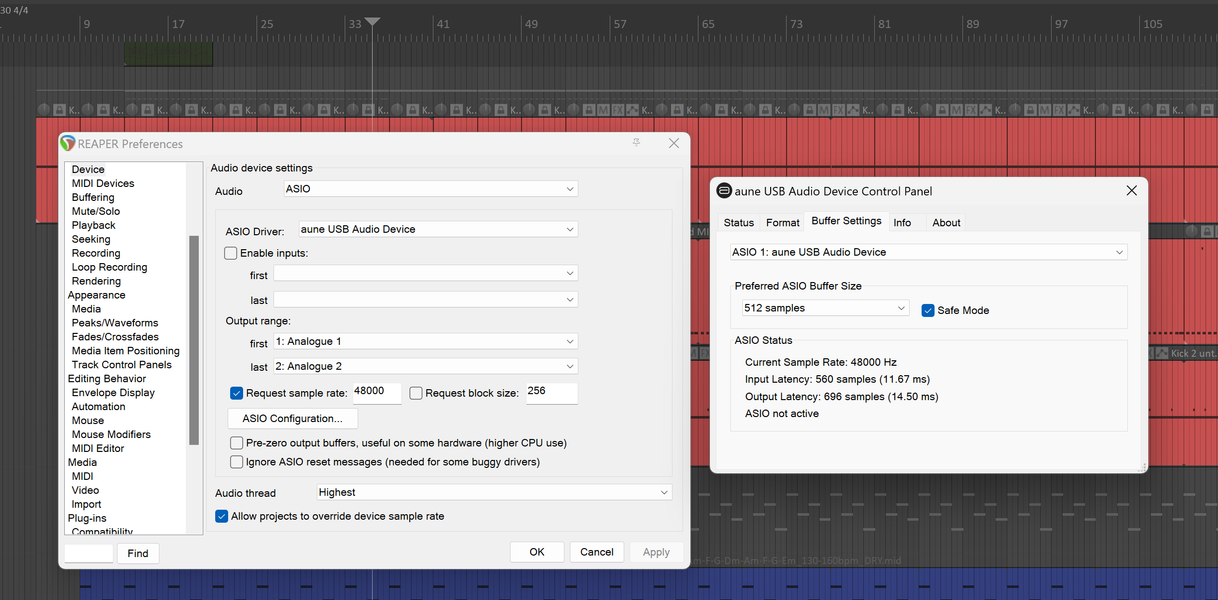The height and width of the screenshot is (600, 1218).
Task: Click OK in REAPER Preferences
Action: click(x=537, y=552)
